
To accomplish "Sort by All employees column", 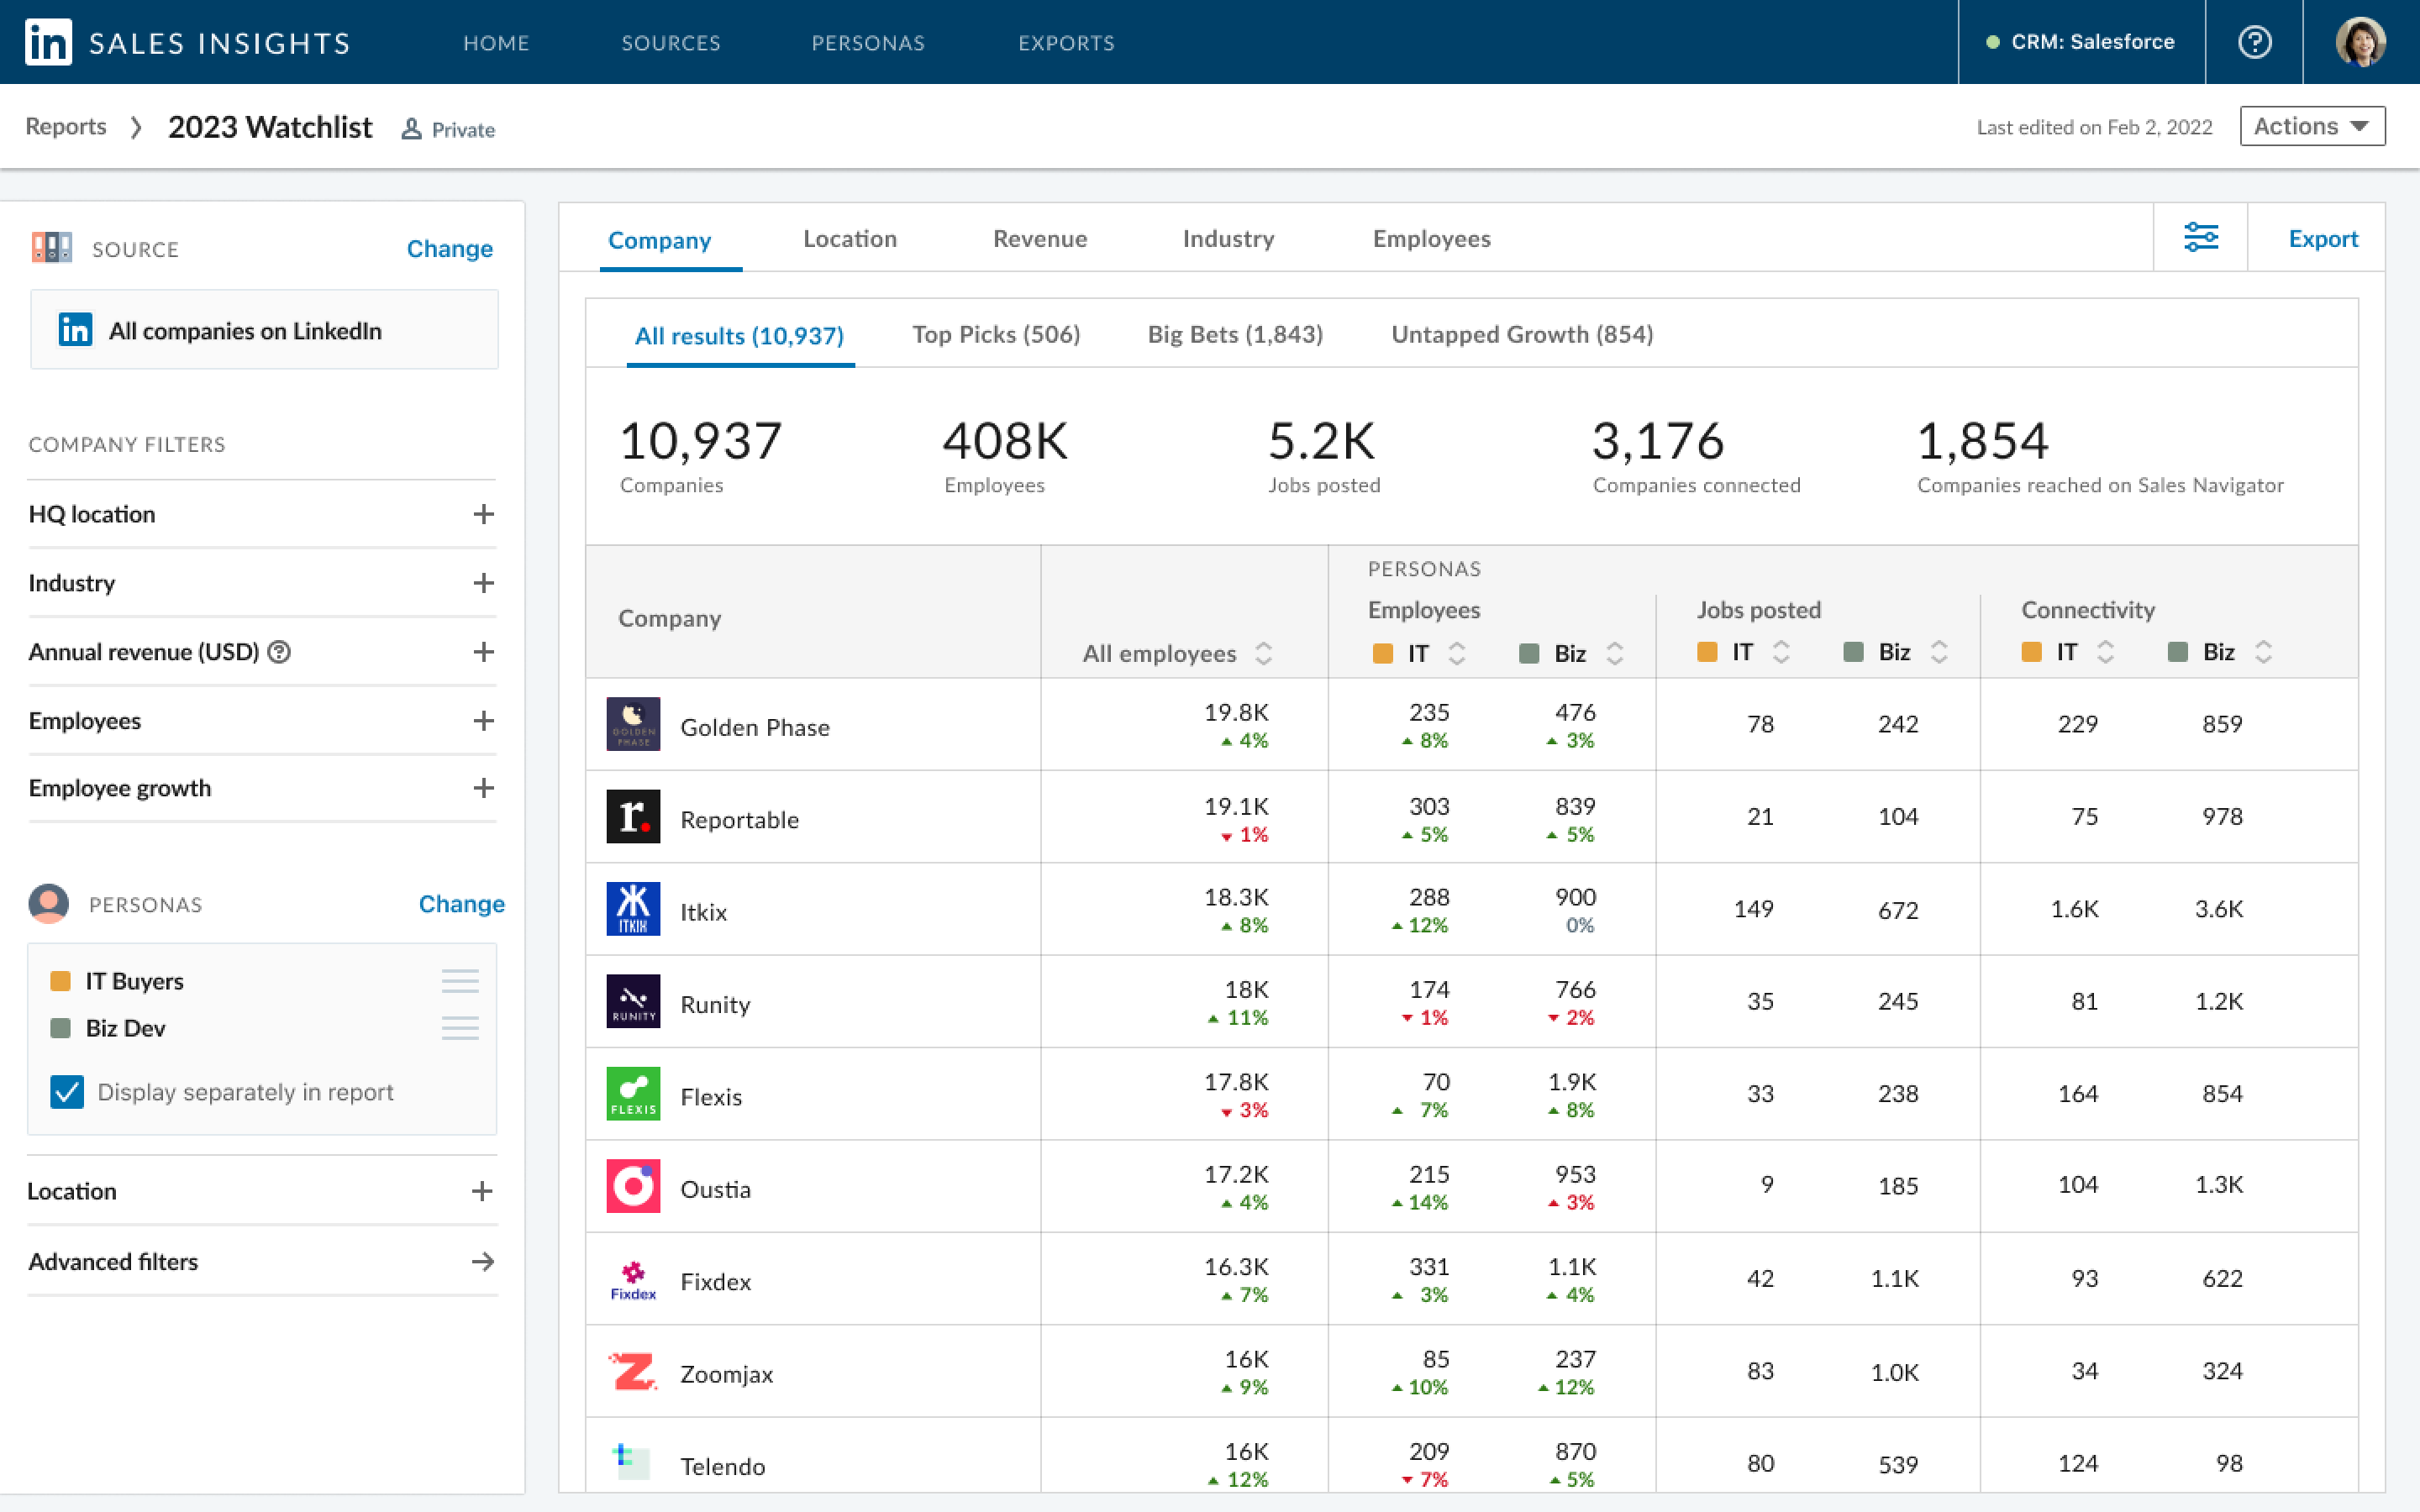I will (1264, 653).
